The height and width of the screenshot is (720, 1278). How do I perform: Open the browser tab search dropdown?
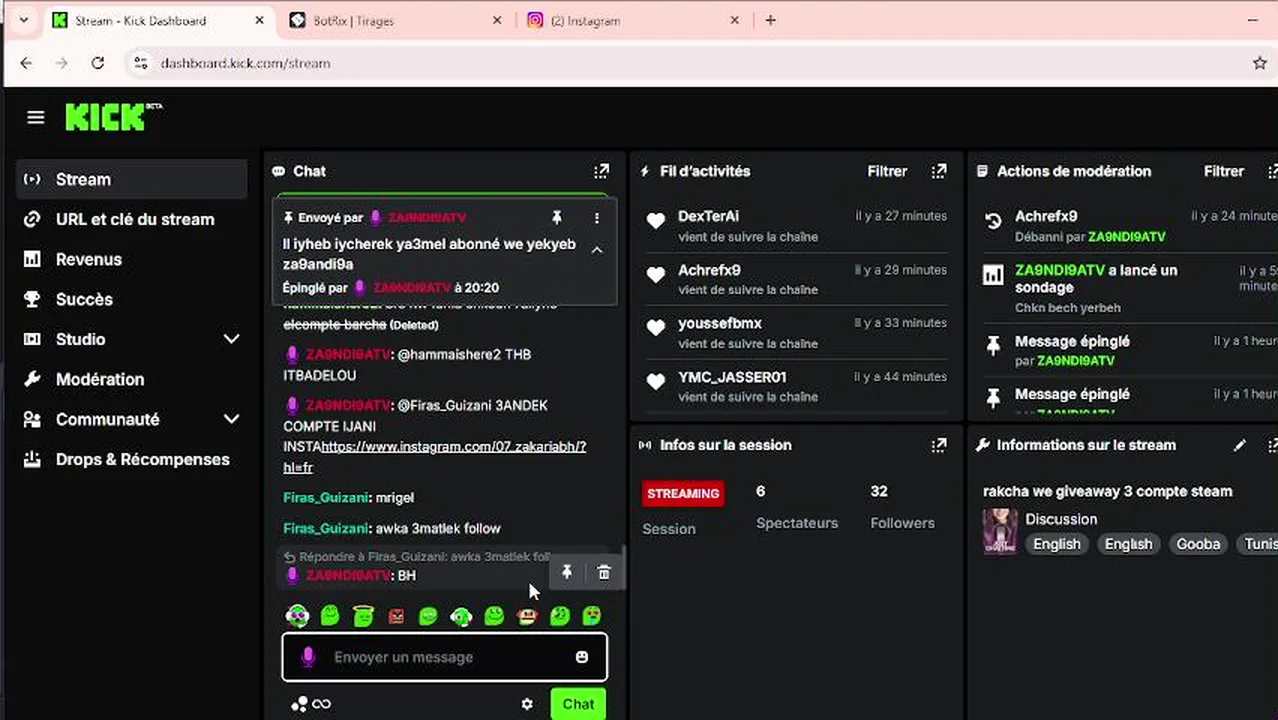coord(23,20)
